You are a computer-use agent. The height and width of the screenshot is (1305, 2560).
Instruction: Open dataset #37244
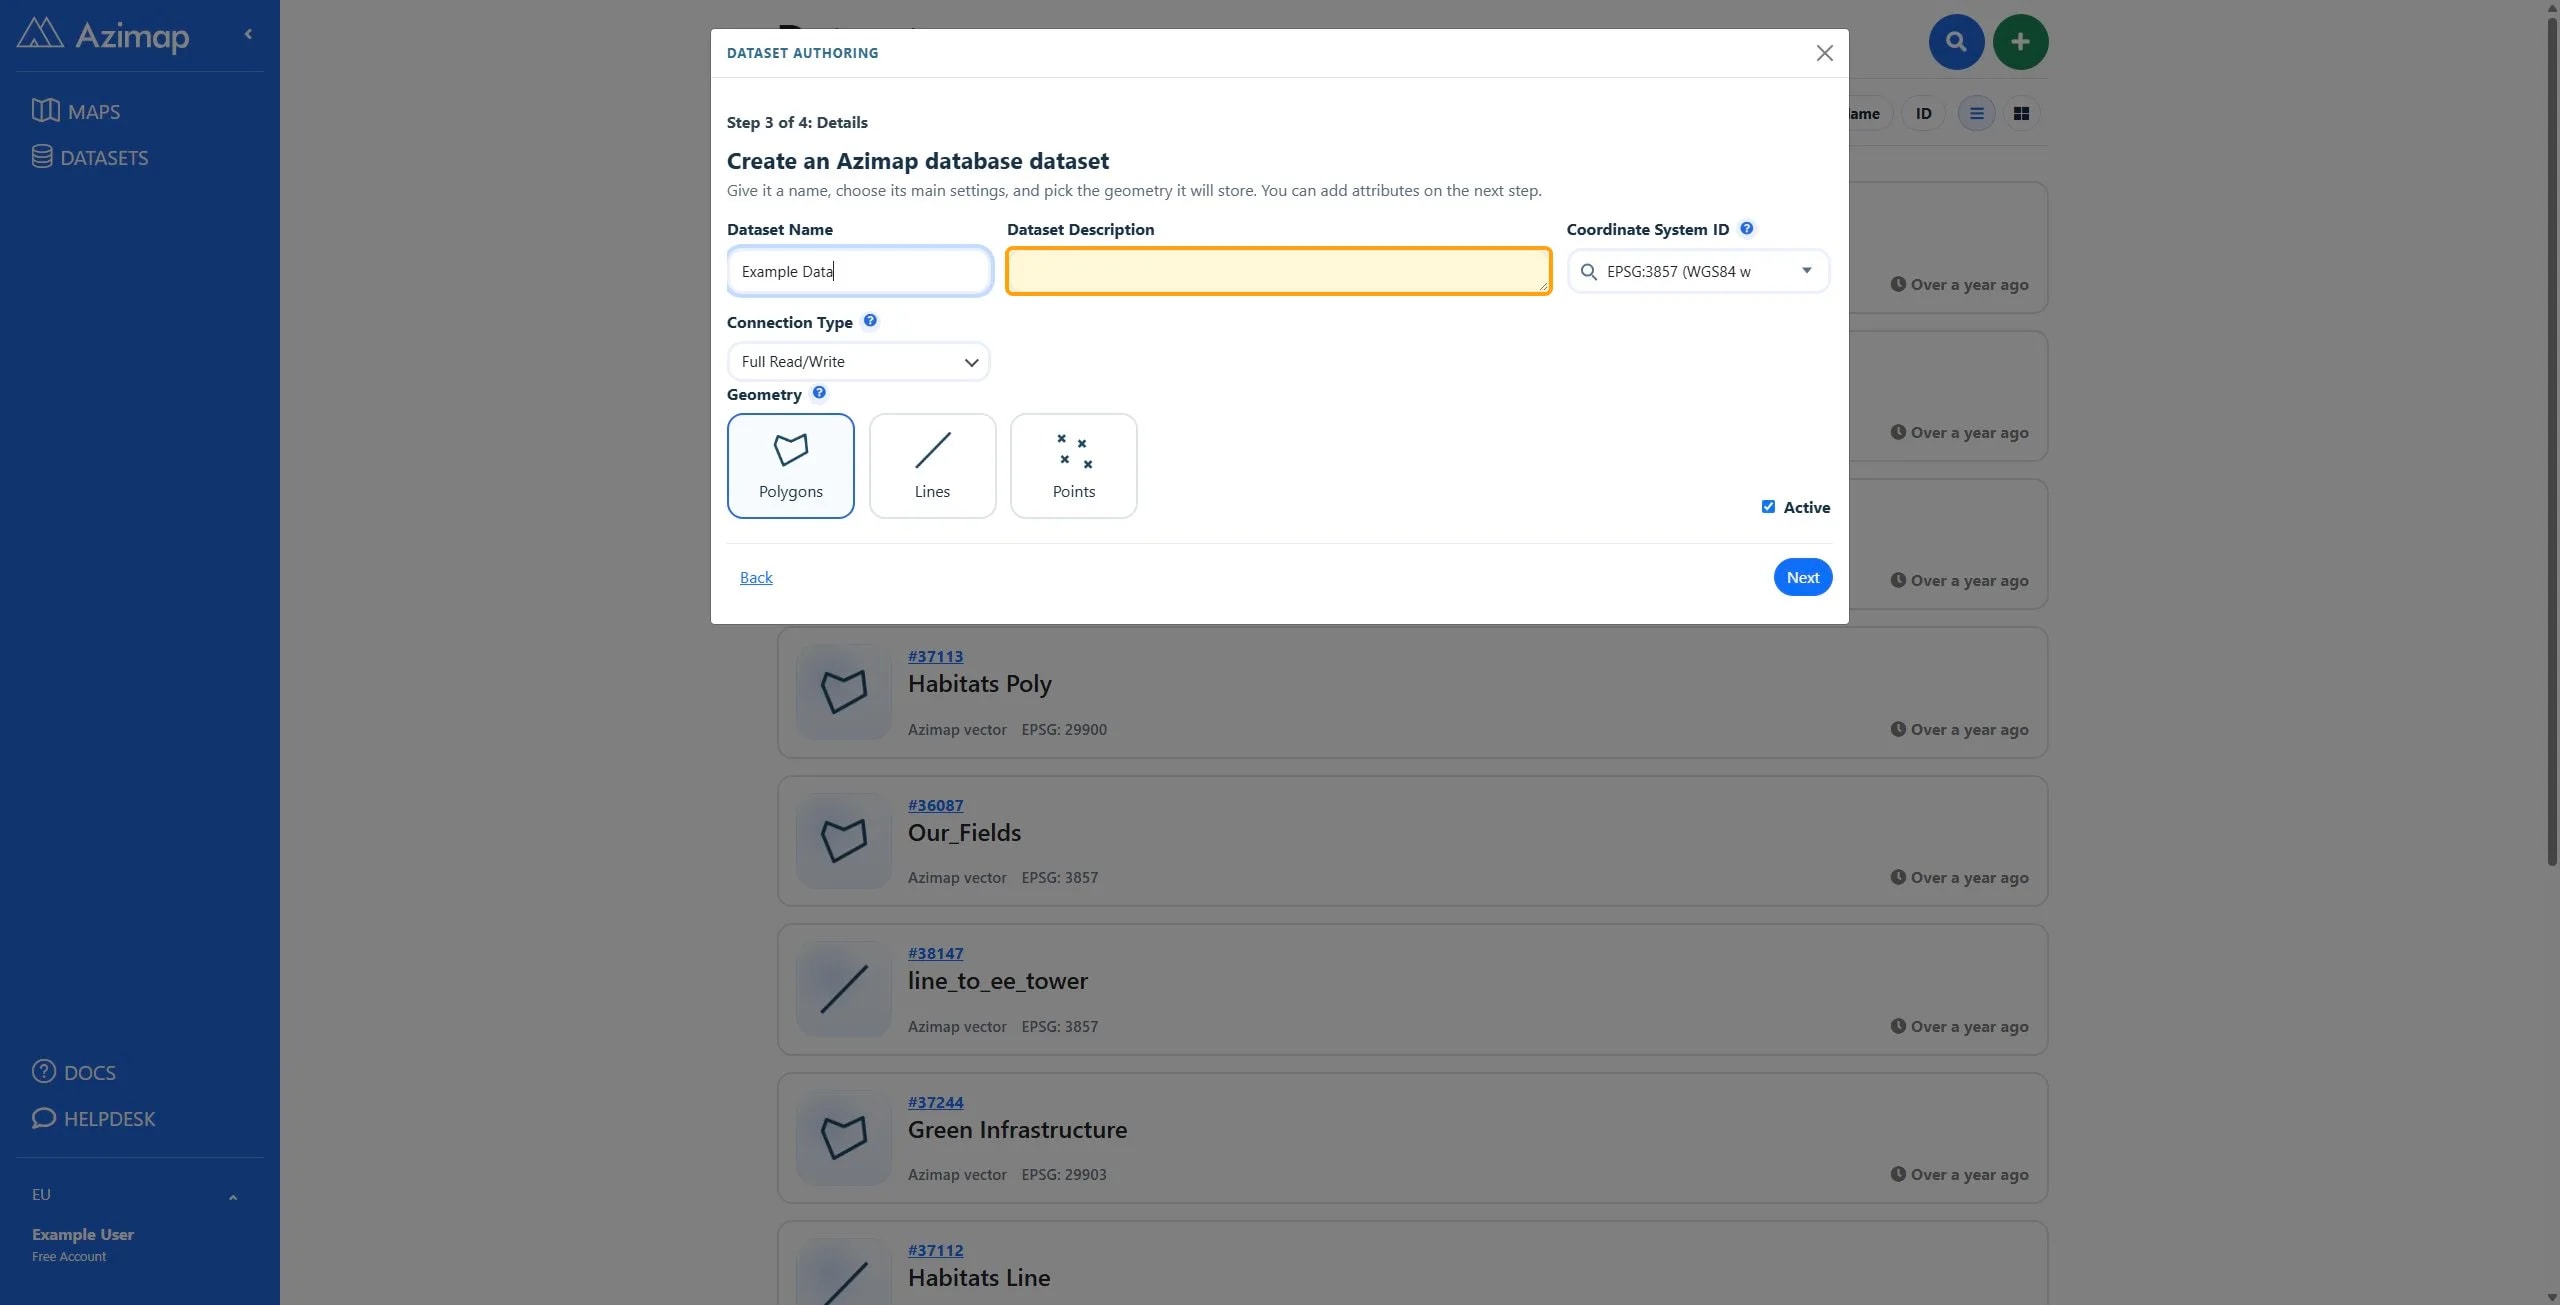[x=935, y=1102]
